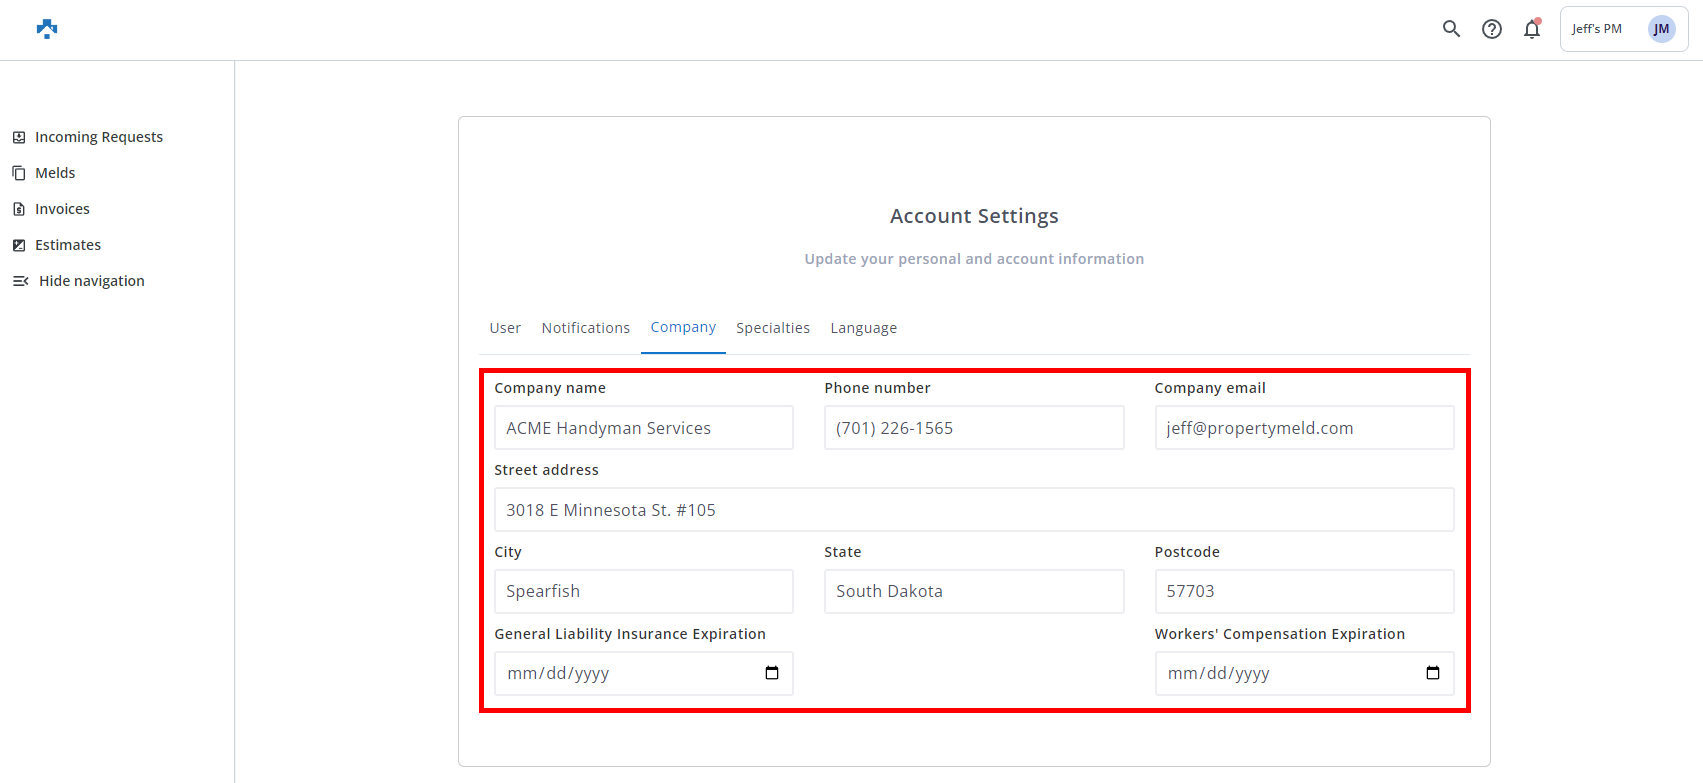1703x783 pixels.
Task: Select the Language tab
Action: [863, 328]
